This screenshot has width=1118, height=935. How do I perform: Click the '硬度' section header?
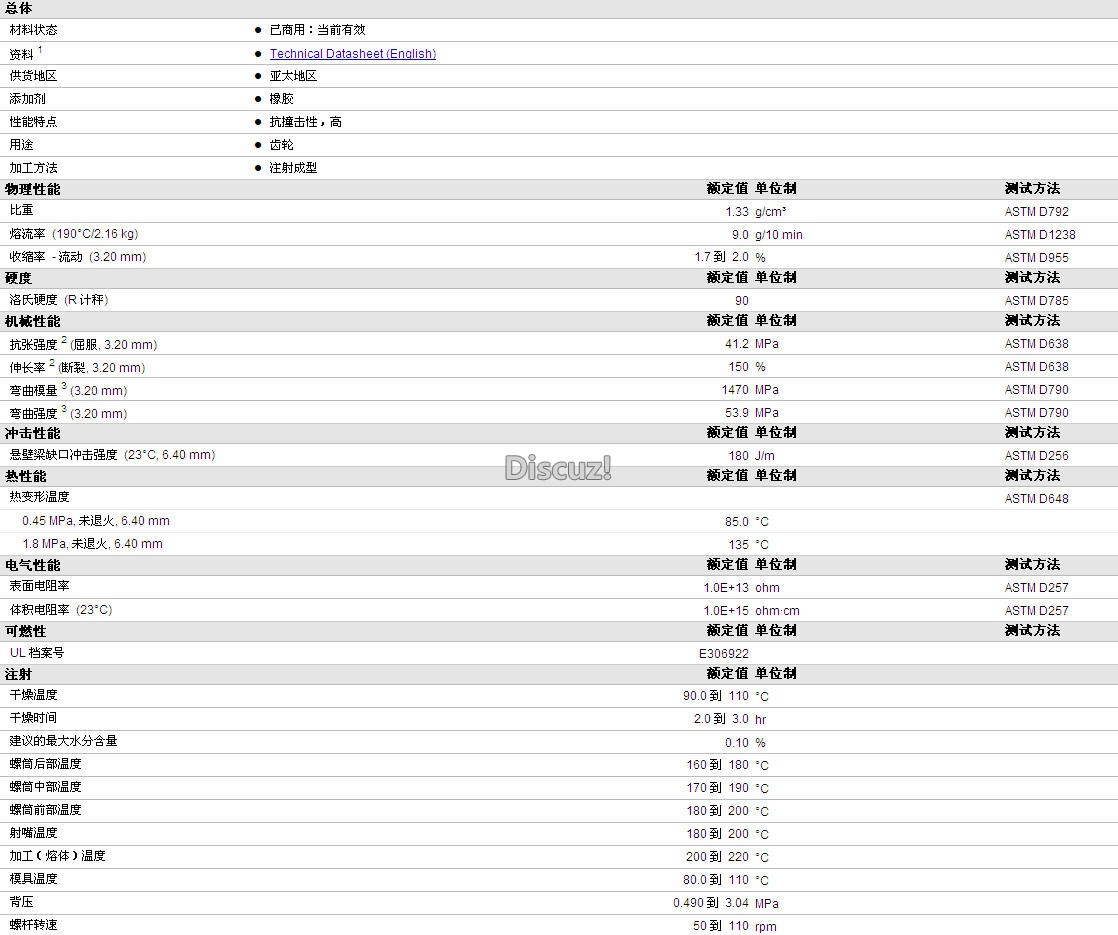point(19,278)
